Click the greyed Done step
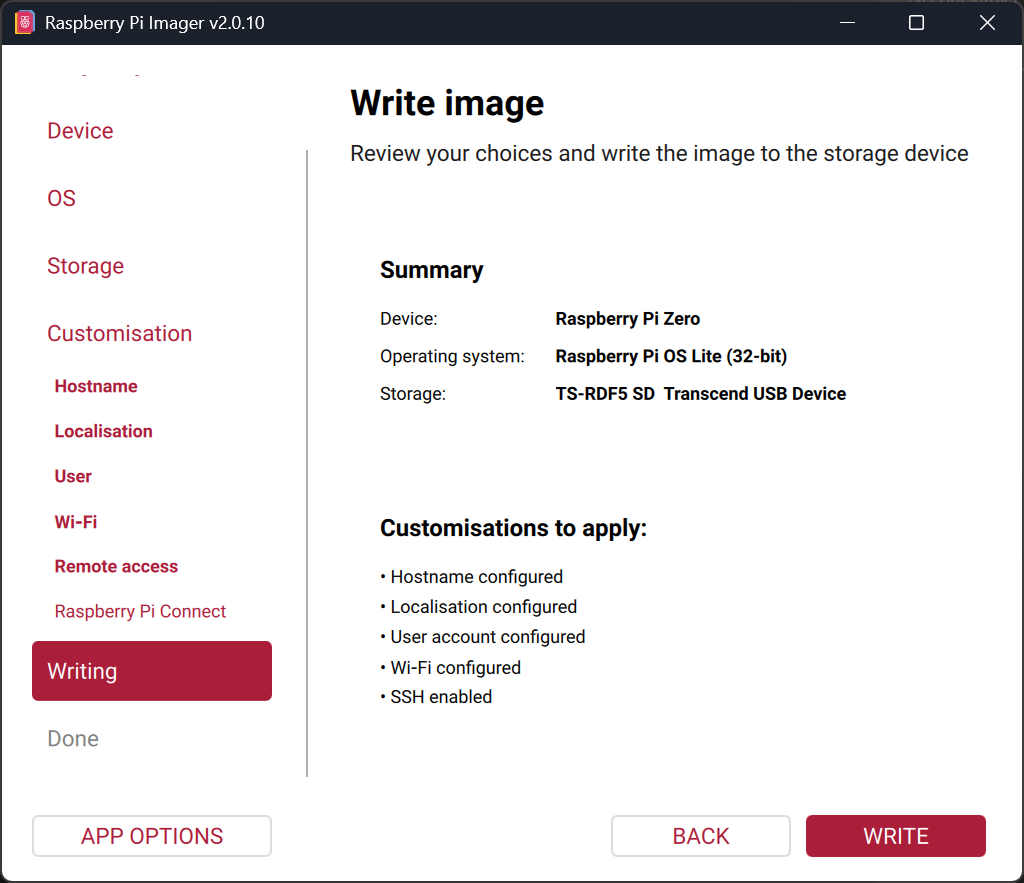Viewport: 1024px width, 883px height. [73, 739]
